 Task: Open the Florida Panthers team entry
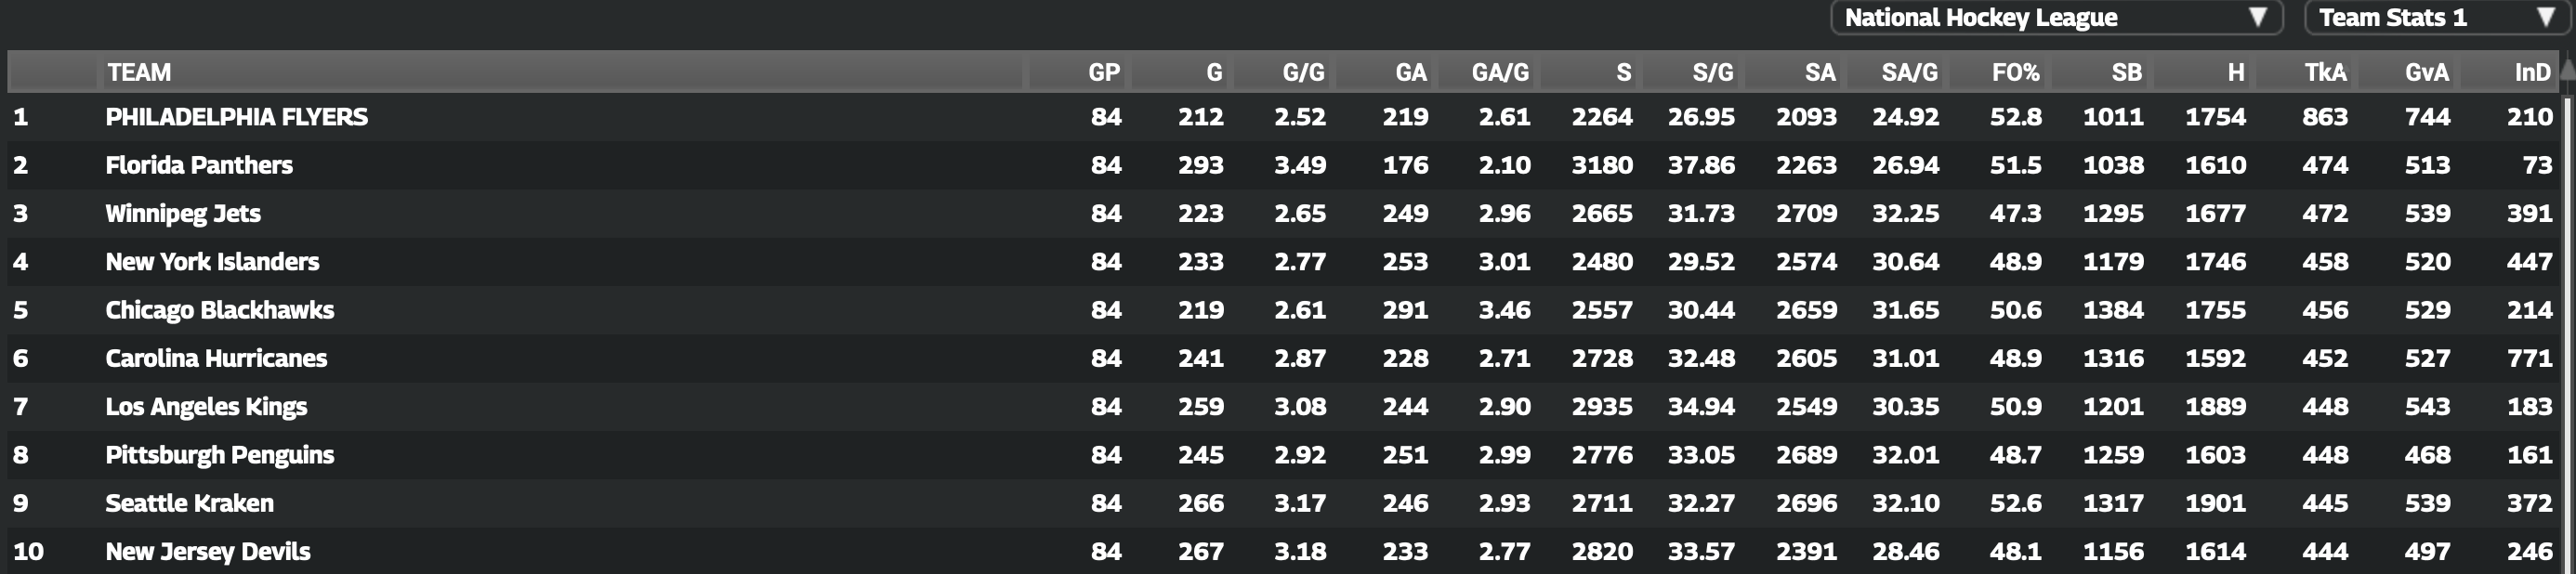tap(199, 165)
